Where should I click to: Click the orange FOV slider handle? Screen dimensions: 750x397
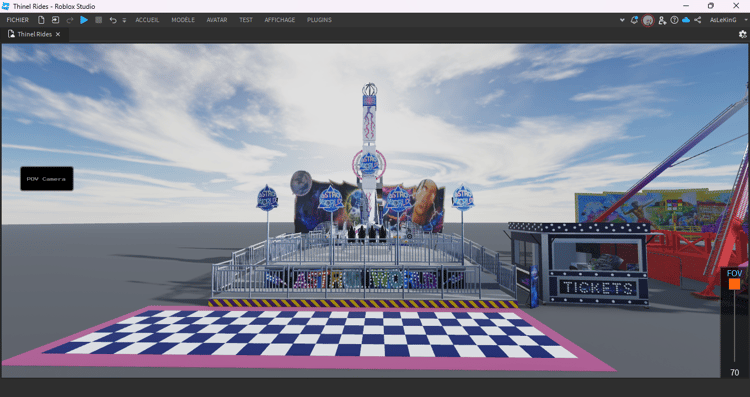pyautogui.click(x=734, y=284)
